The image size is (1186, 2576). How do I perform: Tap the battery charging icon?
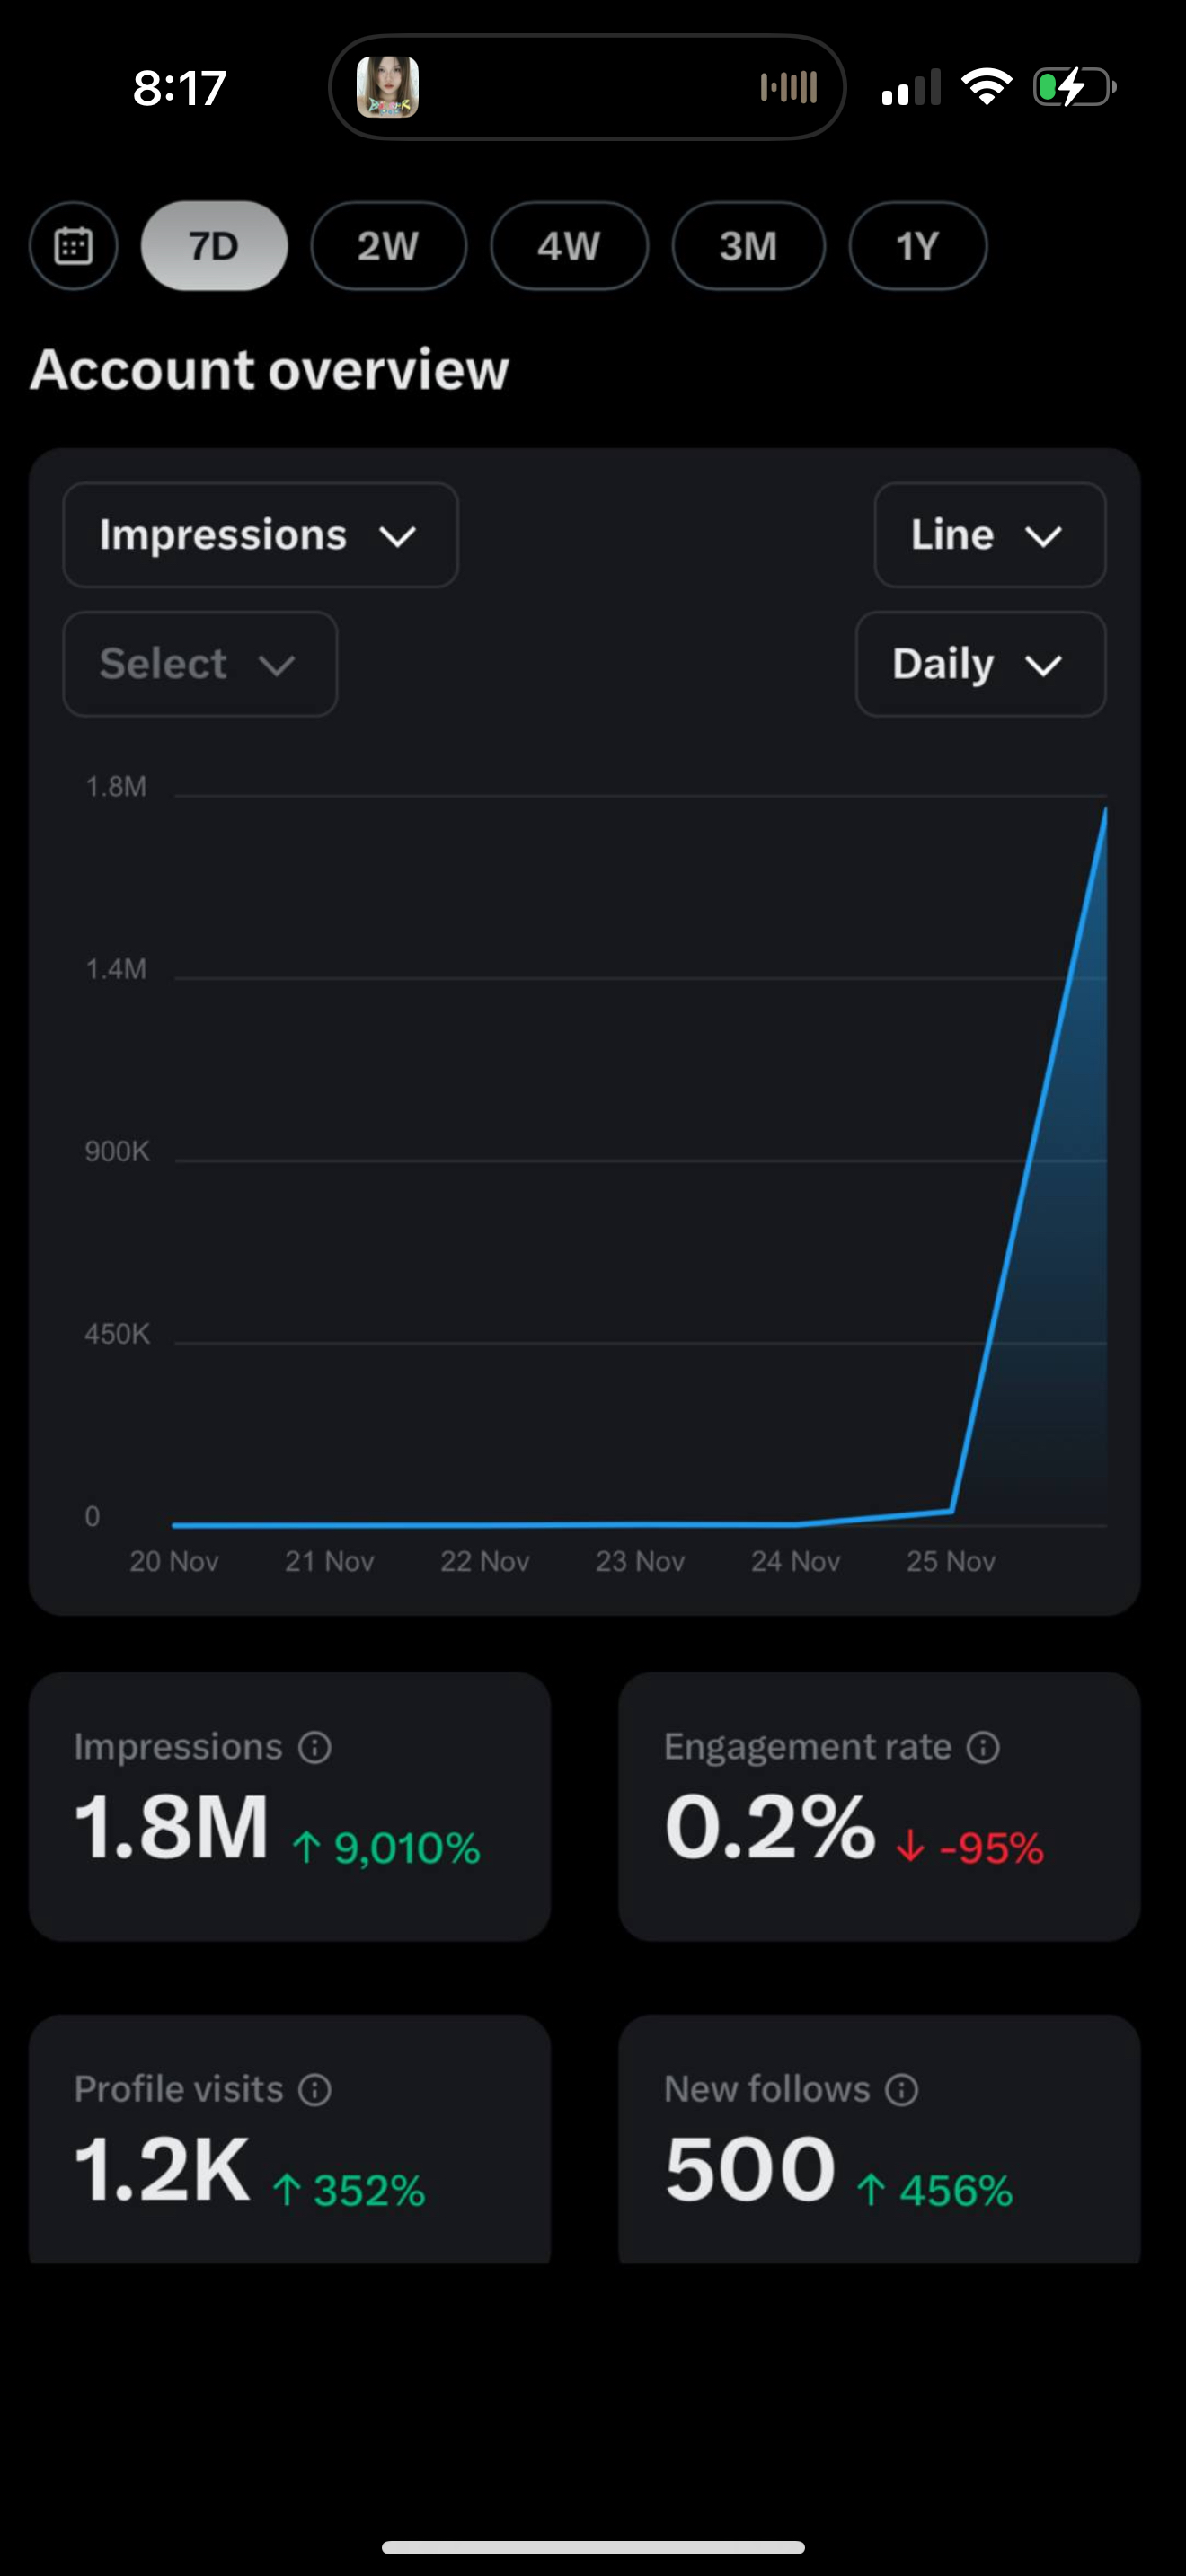[1073, 87]
